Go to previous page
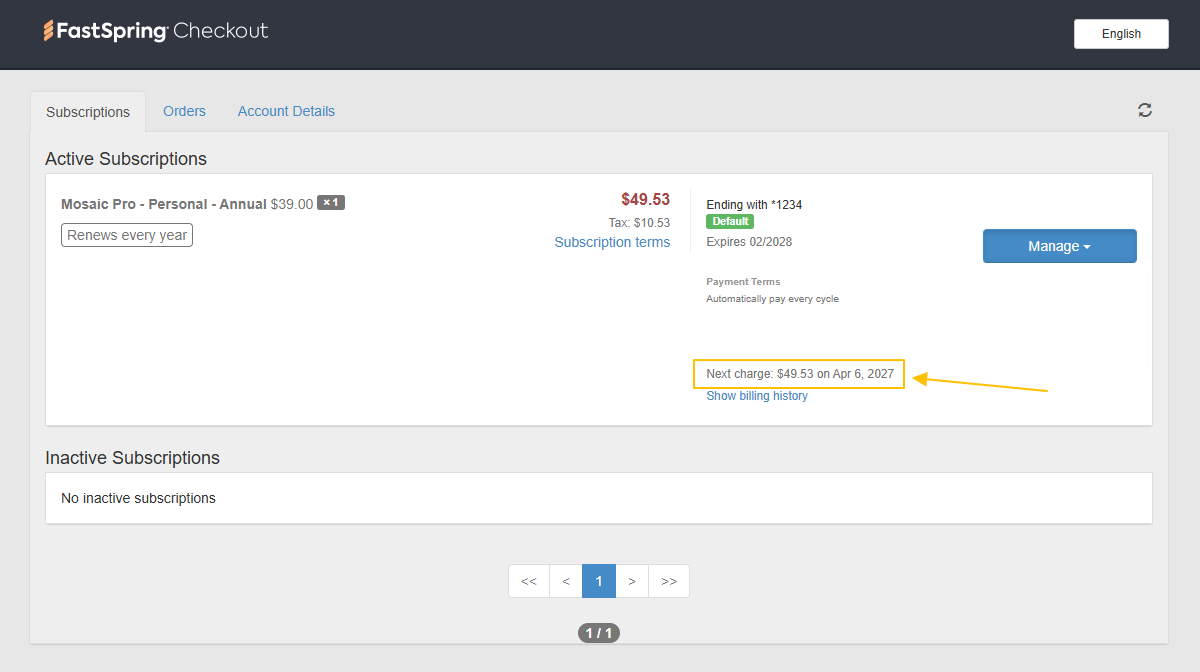Screen dimensions: 1200x672 coord(566,581)
